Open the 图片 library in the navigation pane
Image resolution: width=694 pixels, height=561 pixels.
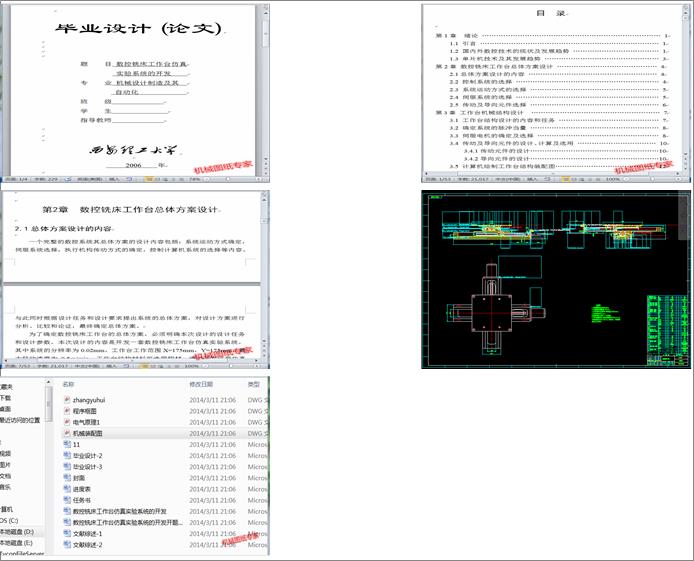pos(5,465)
